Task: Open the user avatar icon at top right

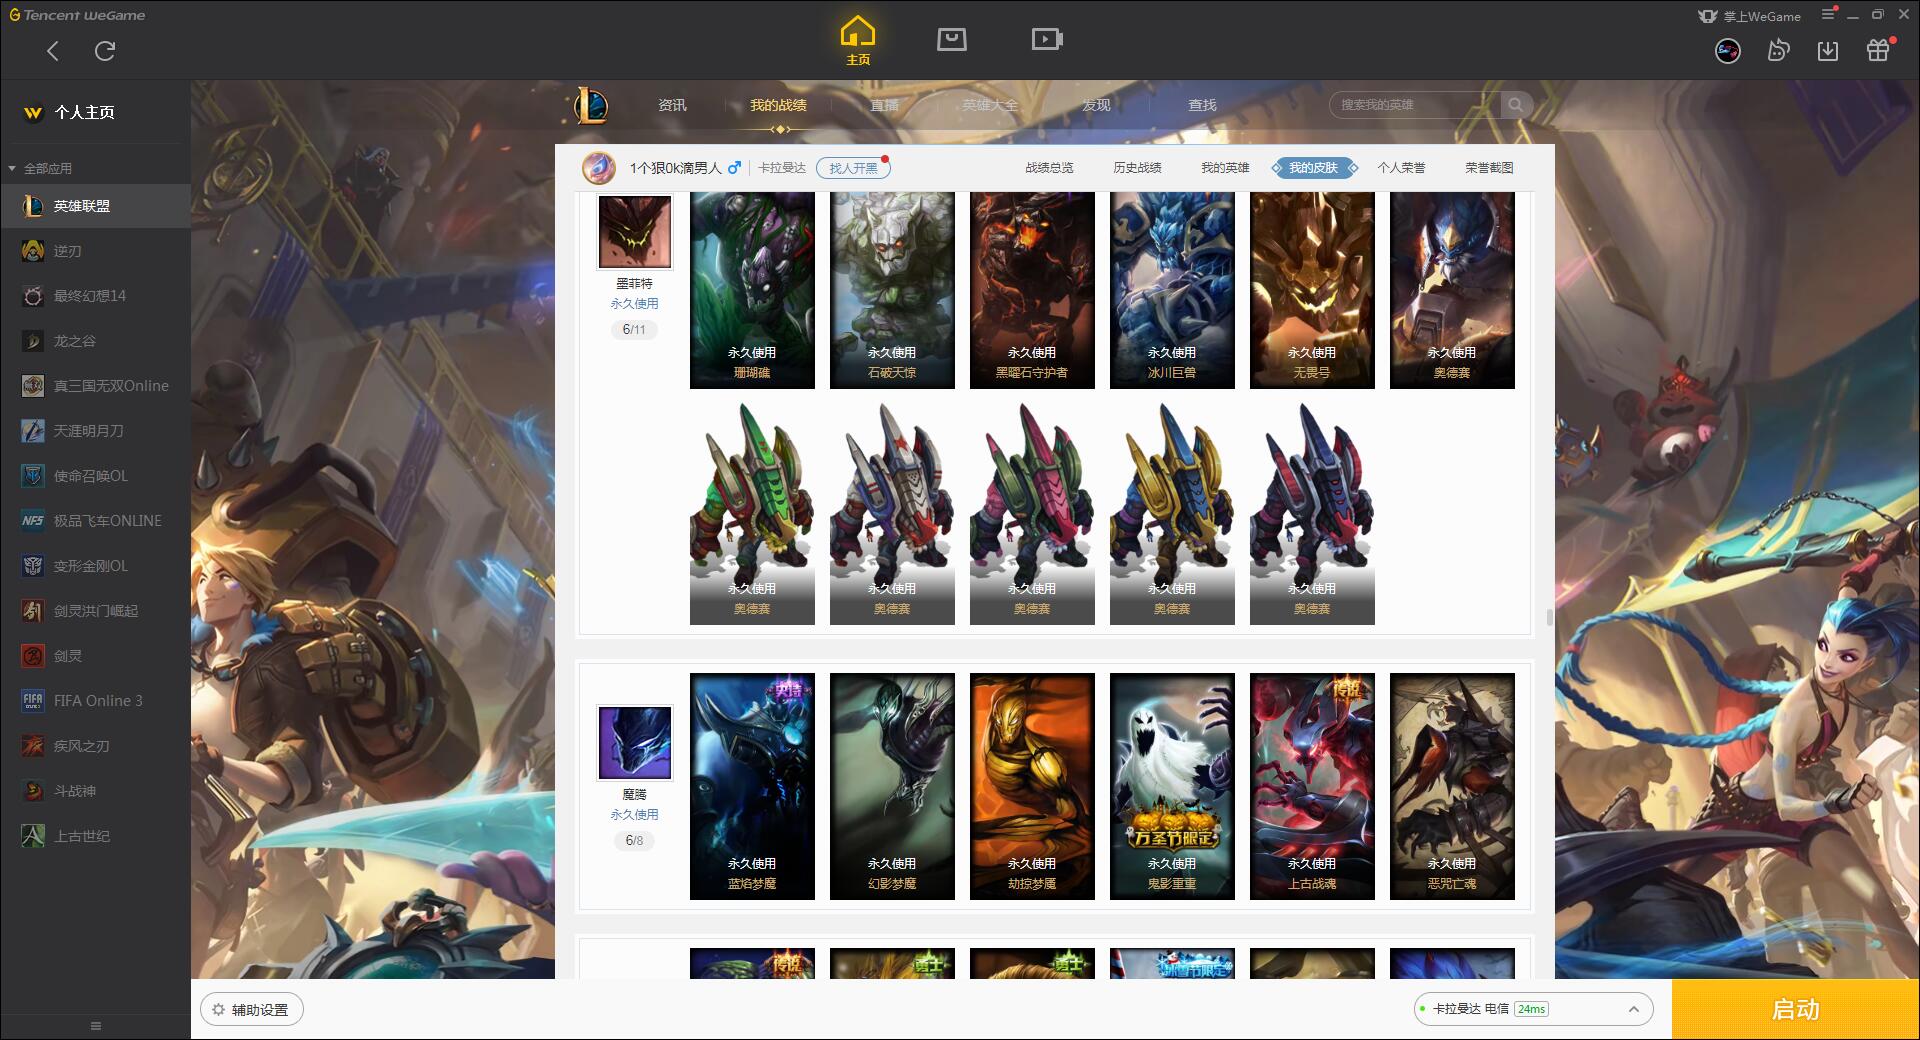Action: (1728, 50)
